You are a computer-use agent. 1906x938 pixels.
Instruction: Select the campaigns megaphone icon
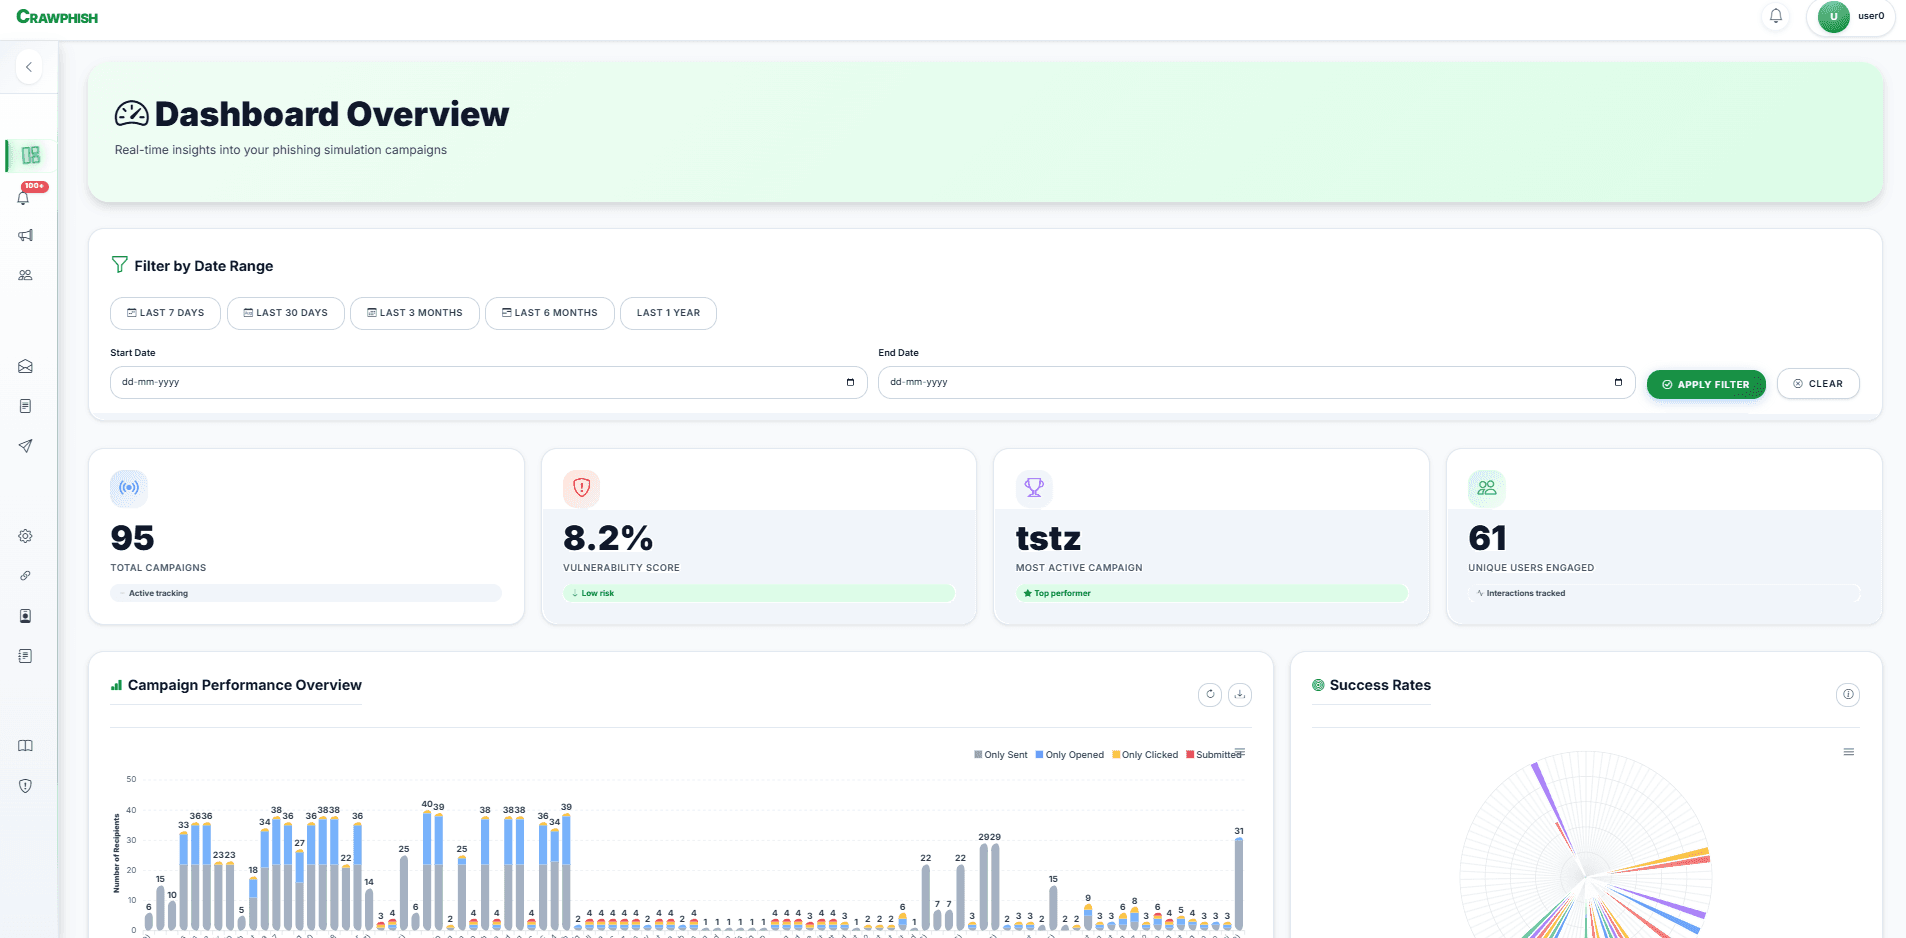coord(25,236)
